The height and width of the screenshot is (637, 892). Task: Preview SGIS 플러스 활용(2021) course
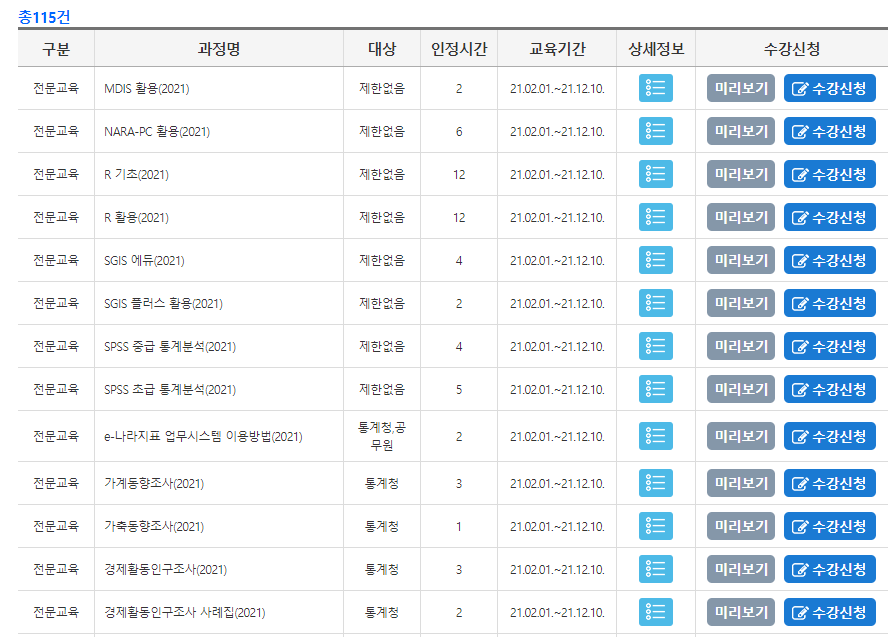tap(741, 303)
